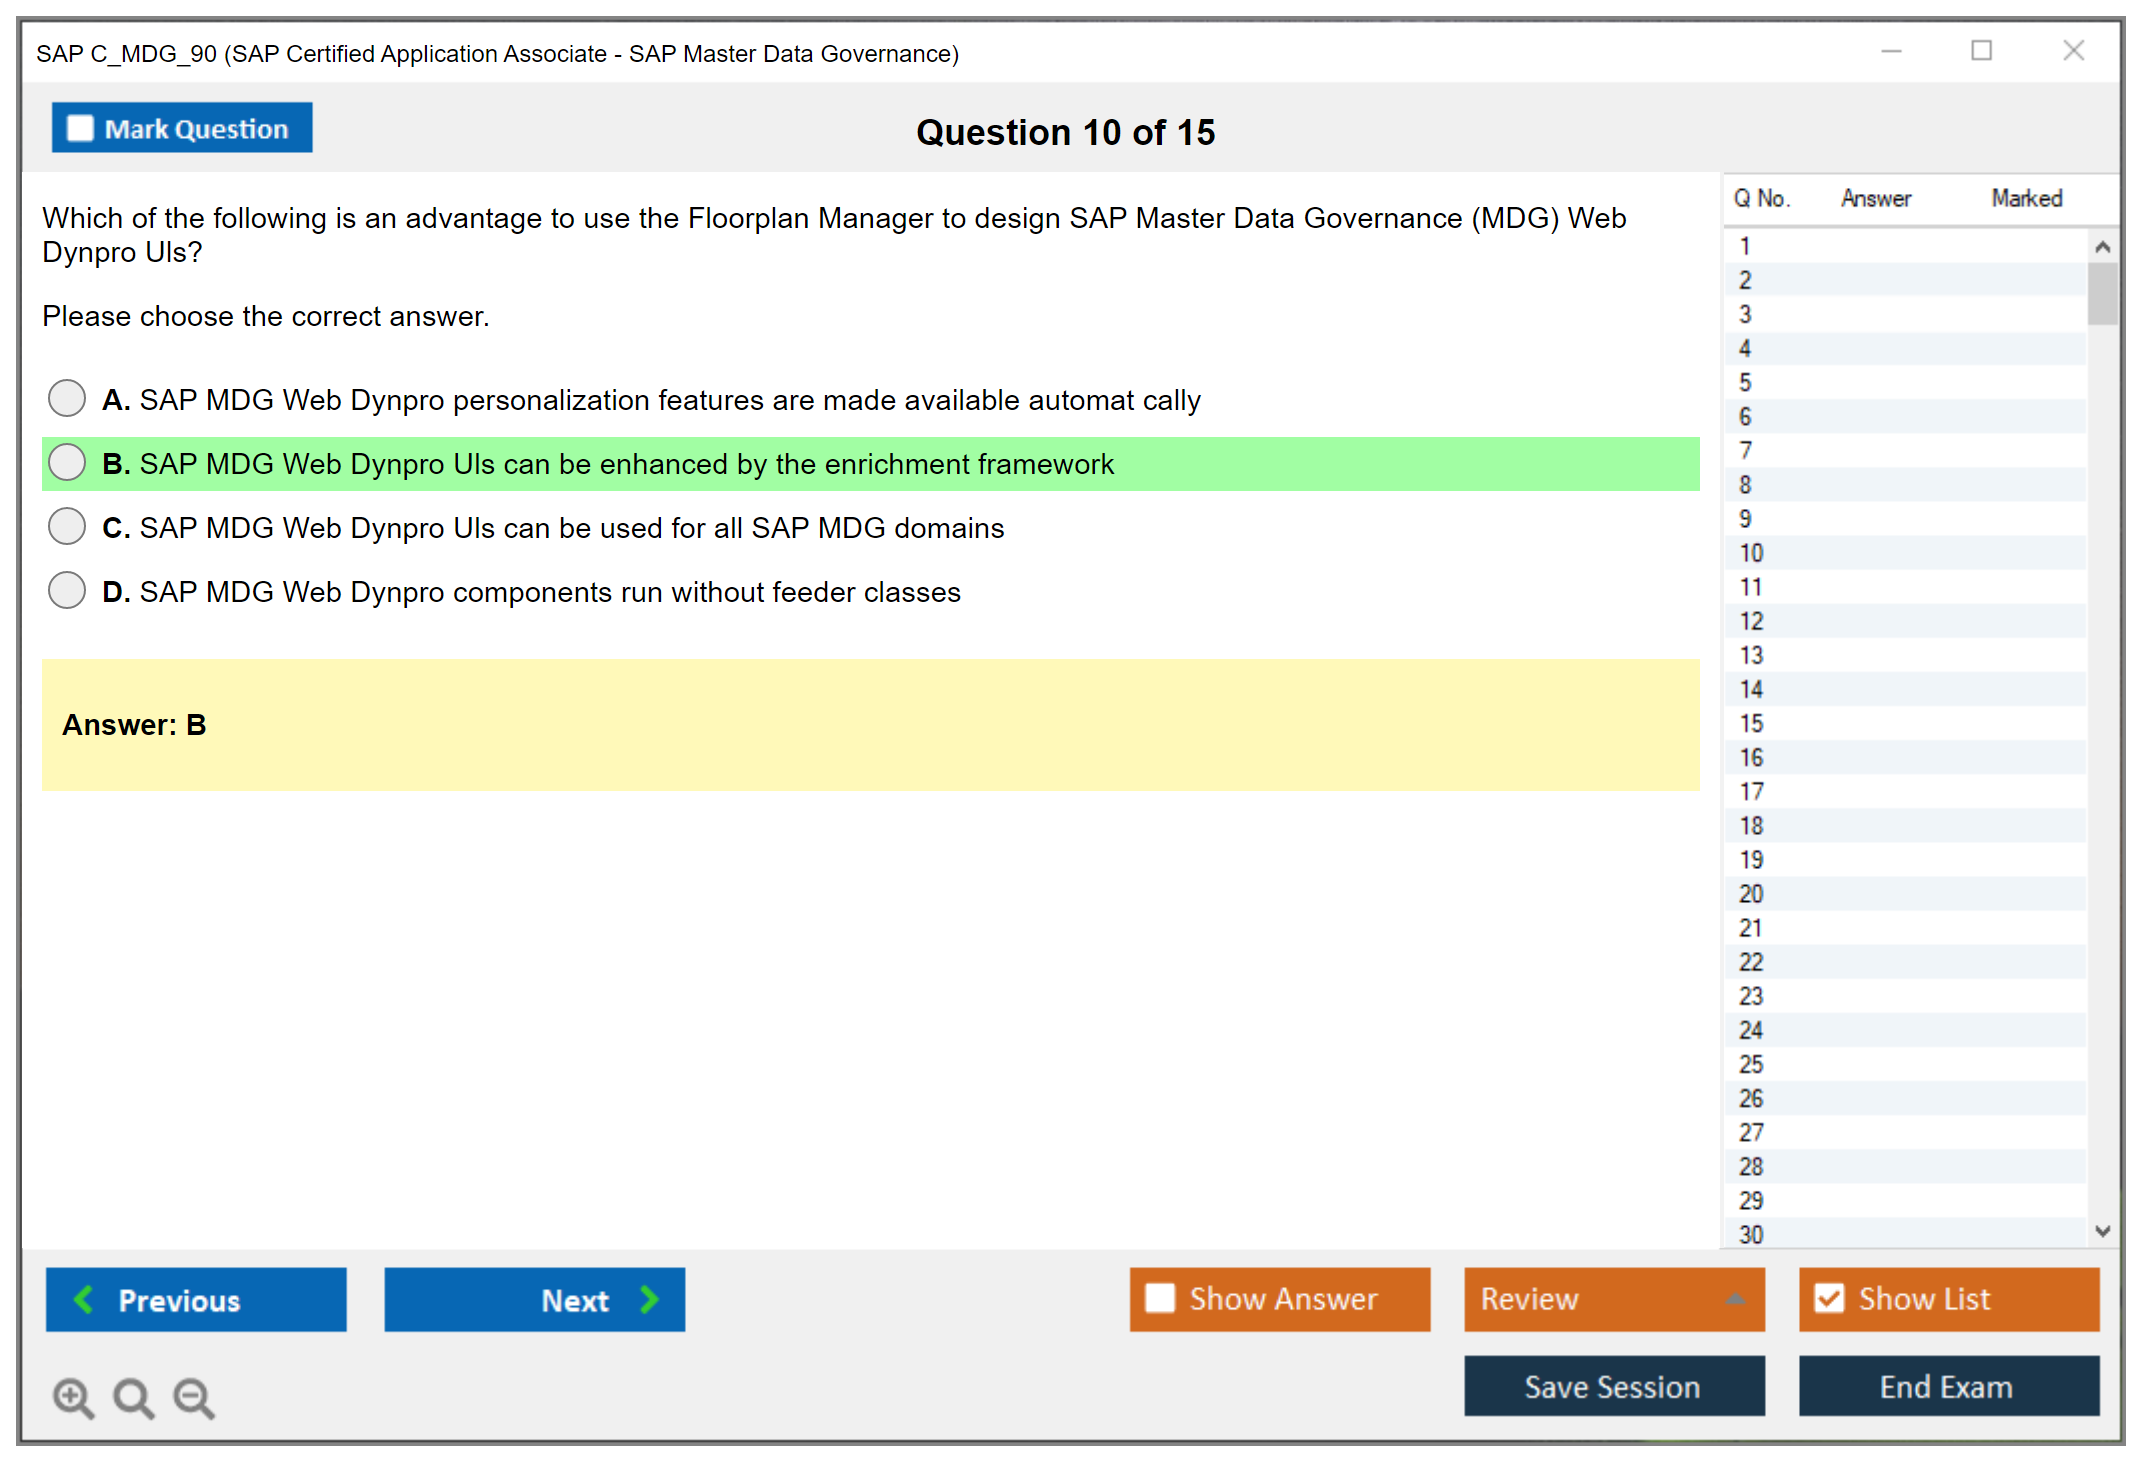Maximize the exam window

pos(1981,51)
